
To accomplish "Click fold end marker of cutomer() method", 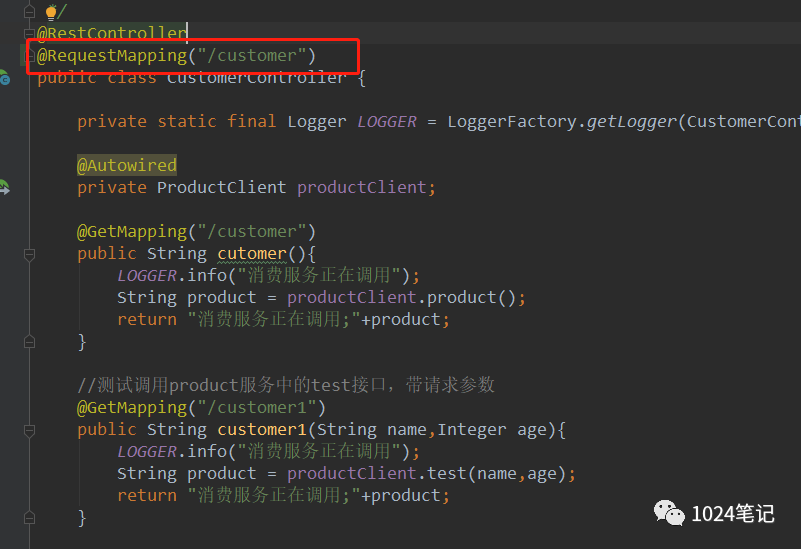I will point(29,342).
